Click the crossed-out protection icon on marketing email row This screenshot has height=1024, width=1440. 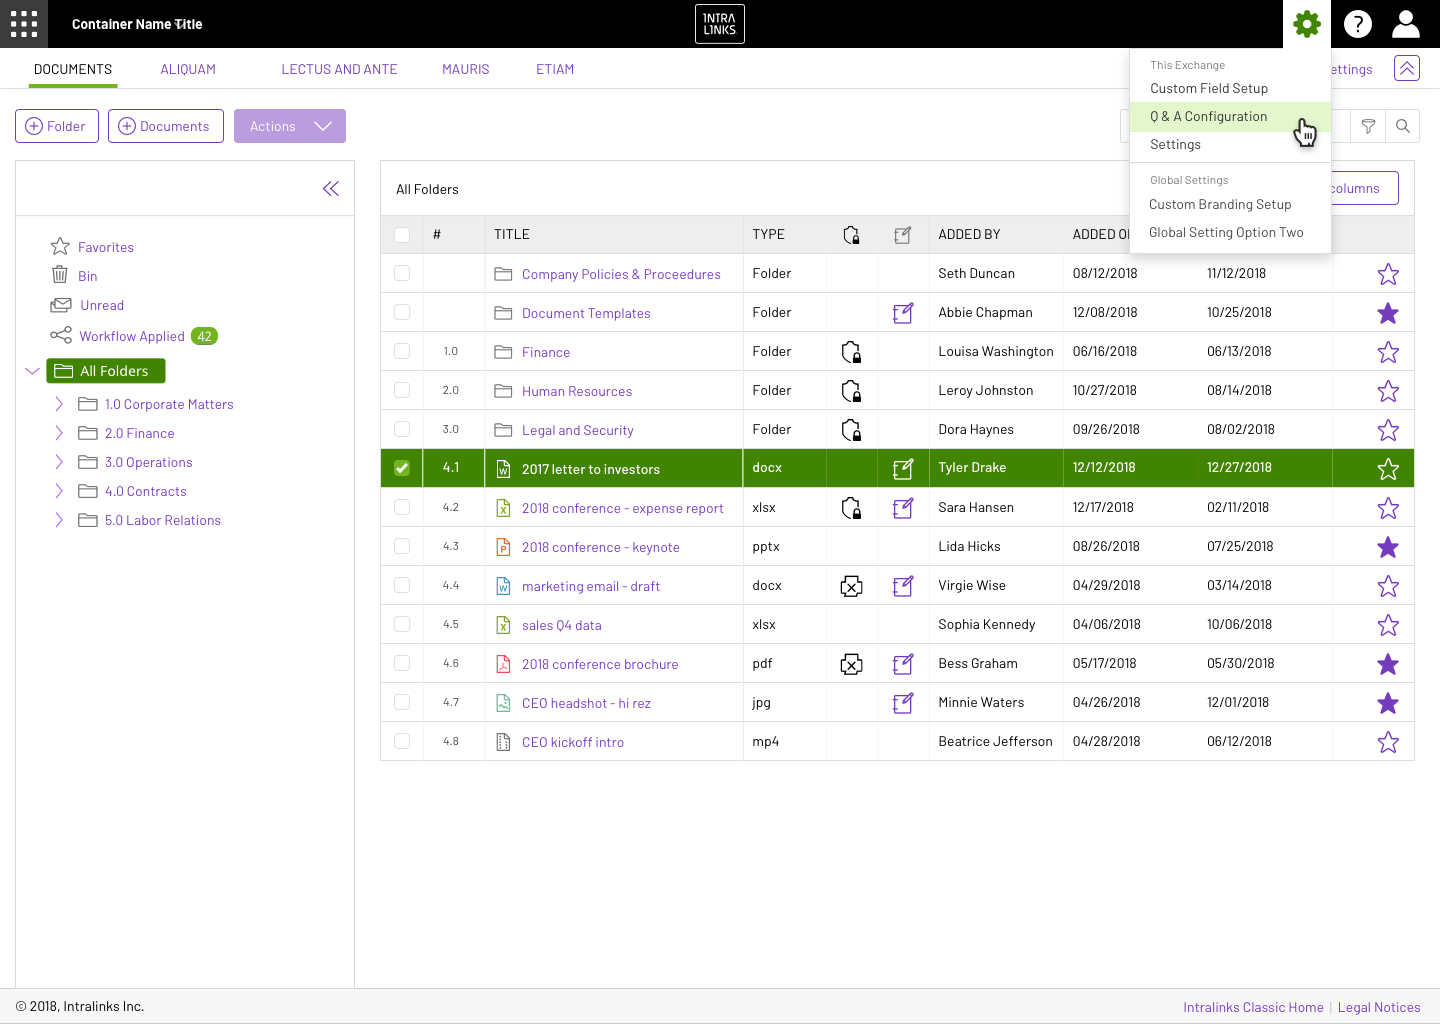(x=851, y=586)
